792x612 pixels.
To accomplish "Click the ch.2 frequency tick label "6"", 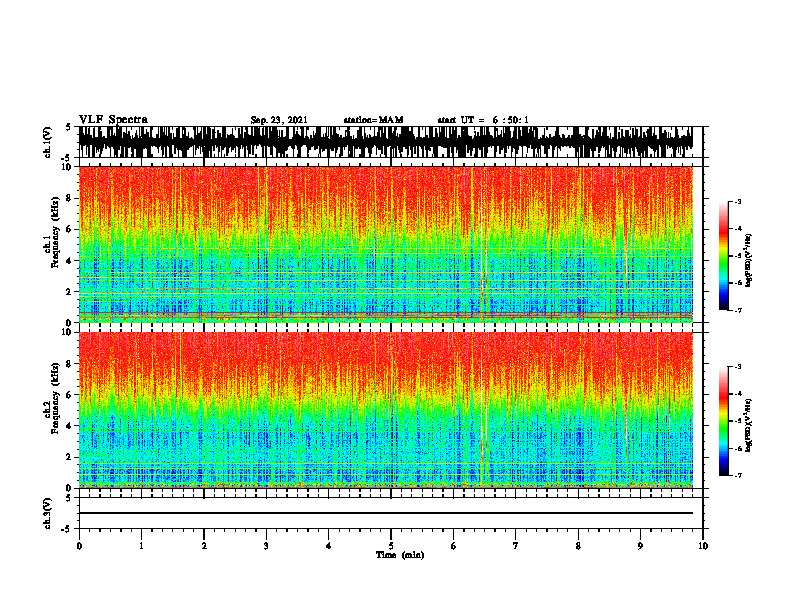I will (x=70, y=395).
